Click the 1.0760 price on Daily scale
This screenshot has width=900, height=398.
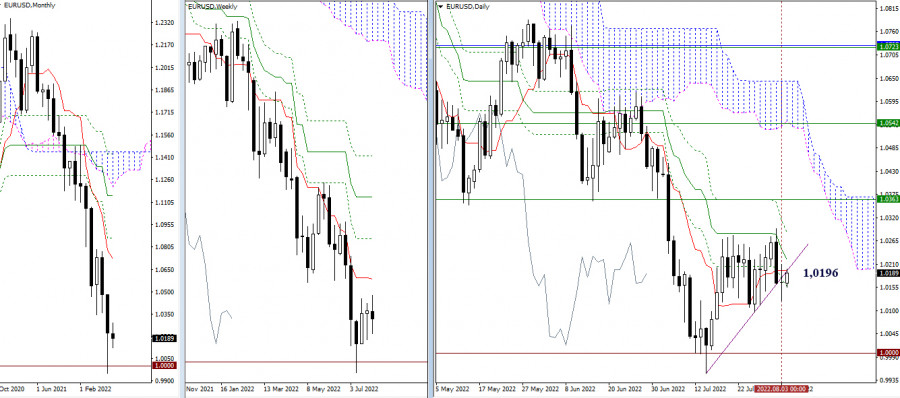click(x=888, y=32)
